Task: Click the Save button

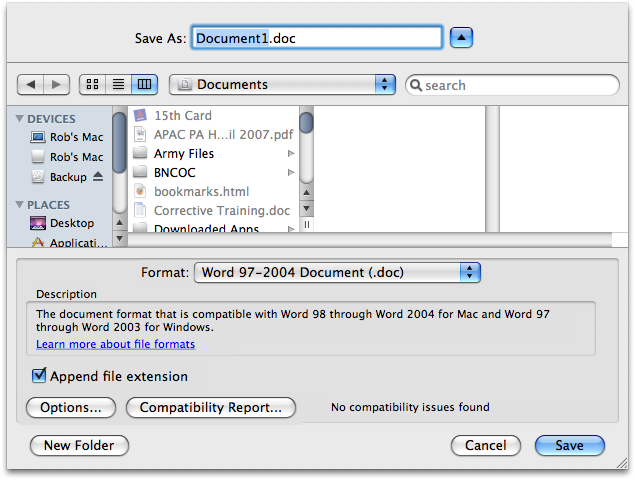Action: click(x=569, y=446)
